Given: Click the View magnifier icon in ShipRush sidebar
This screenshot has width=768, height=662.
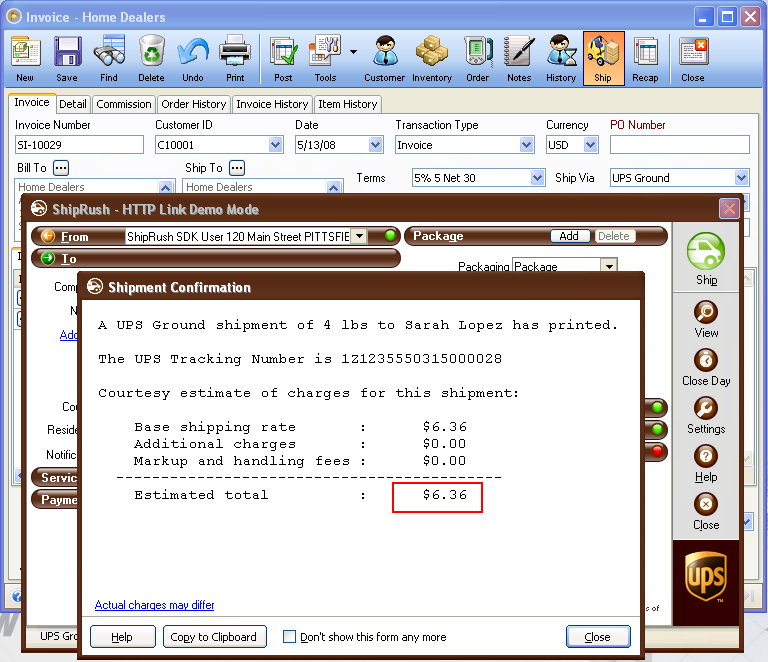Looking at the screenshot, I should 706,312.
